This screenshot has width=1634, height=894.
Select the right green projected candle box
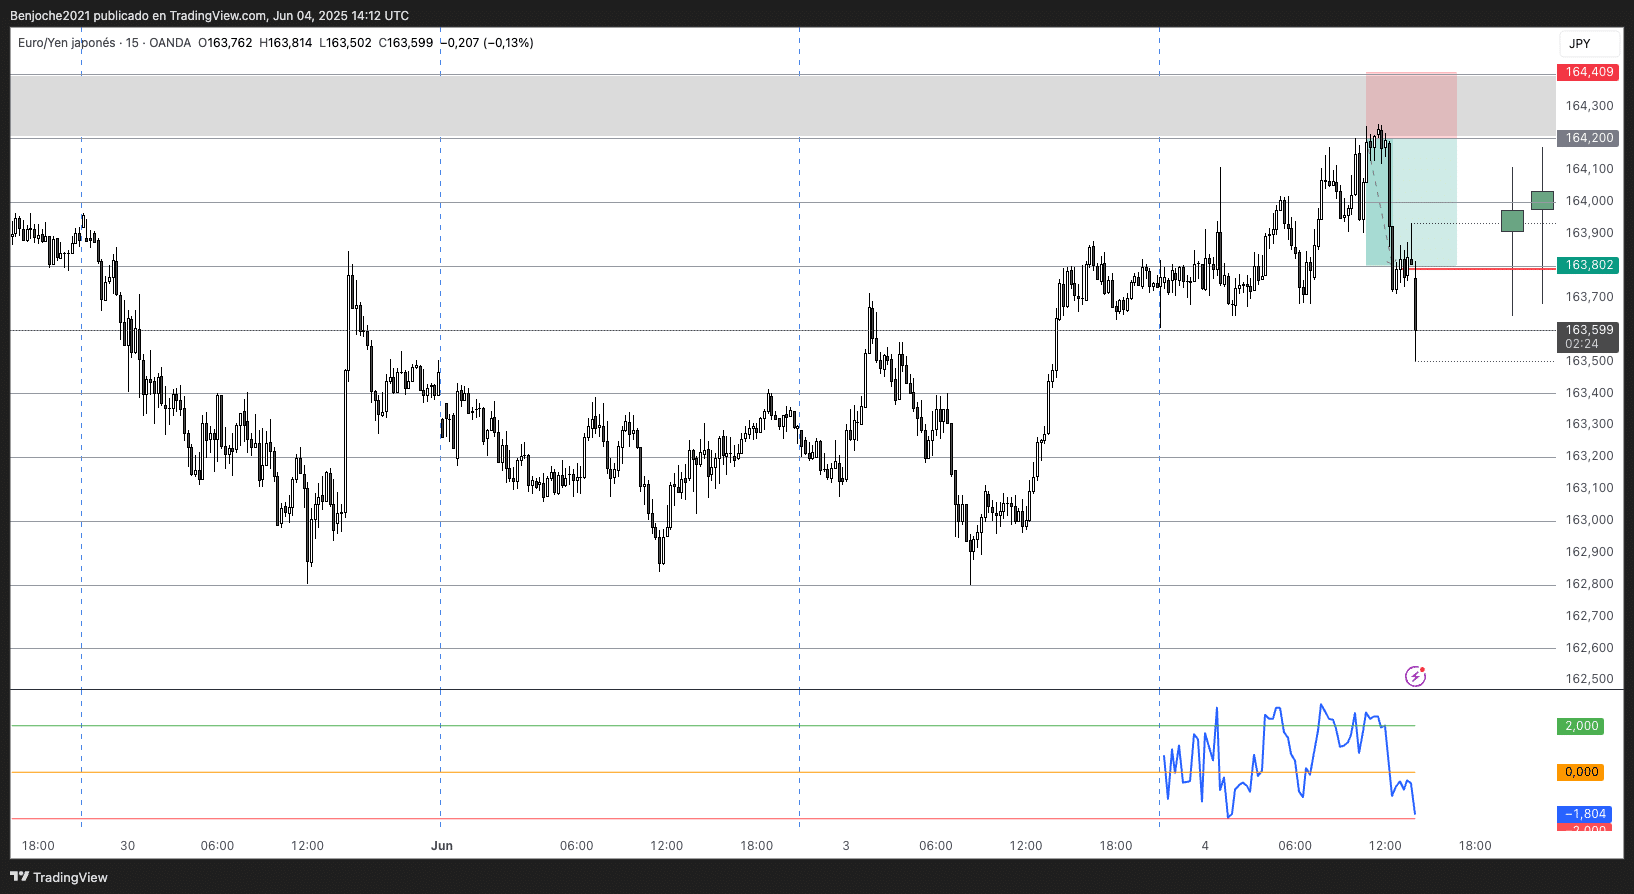(x=1542, y=200)
